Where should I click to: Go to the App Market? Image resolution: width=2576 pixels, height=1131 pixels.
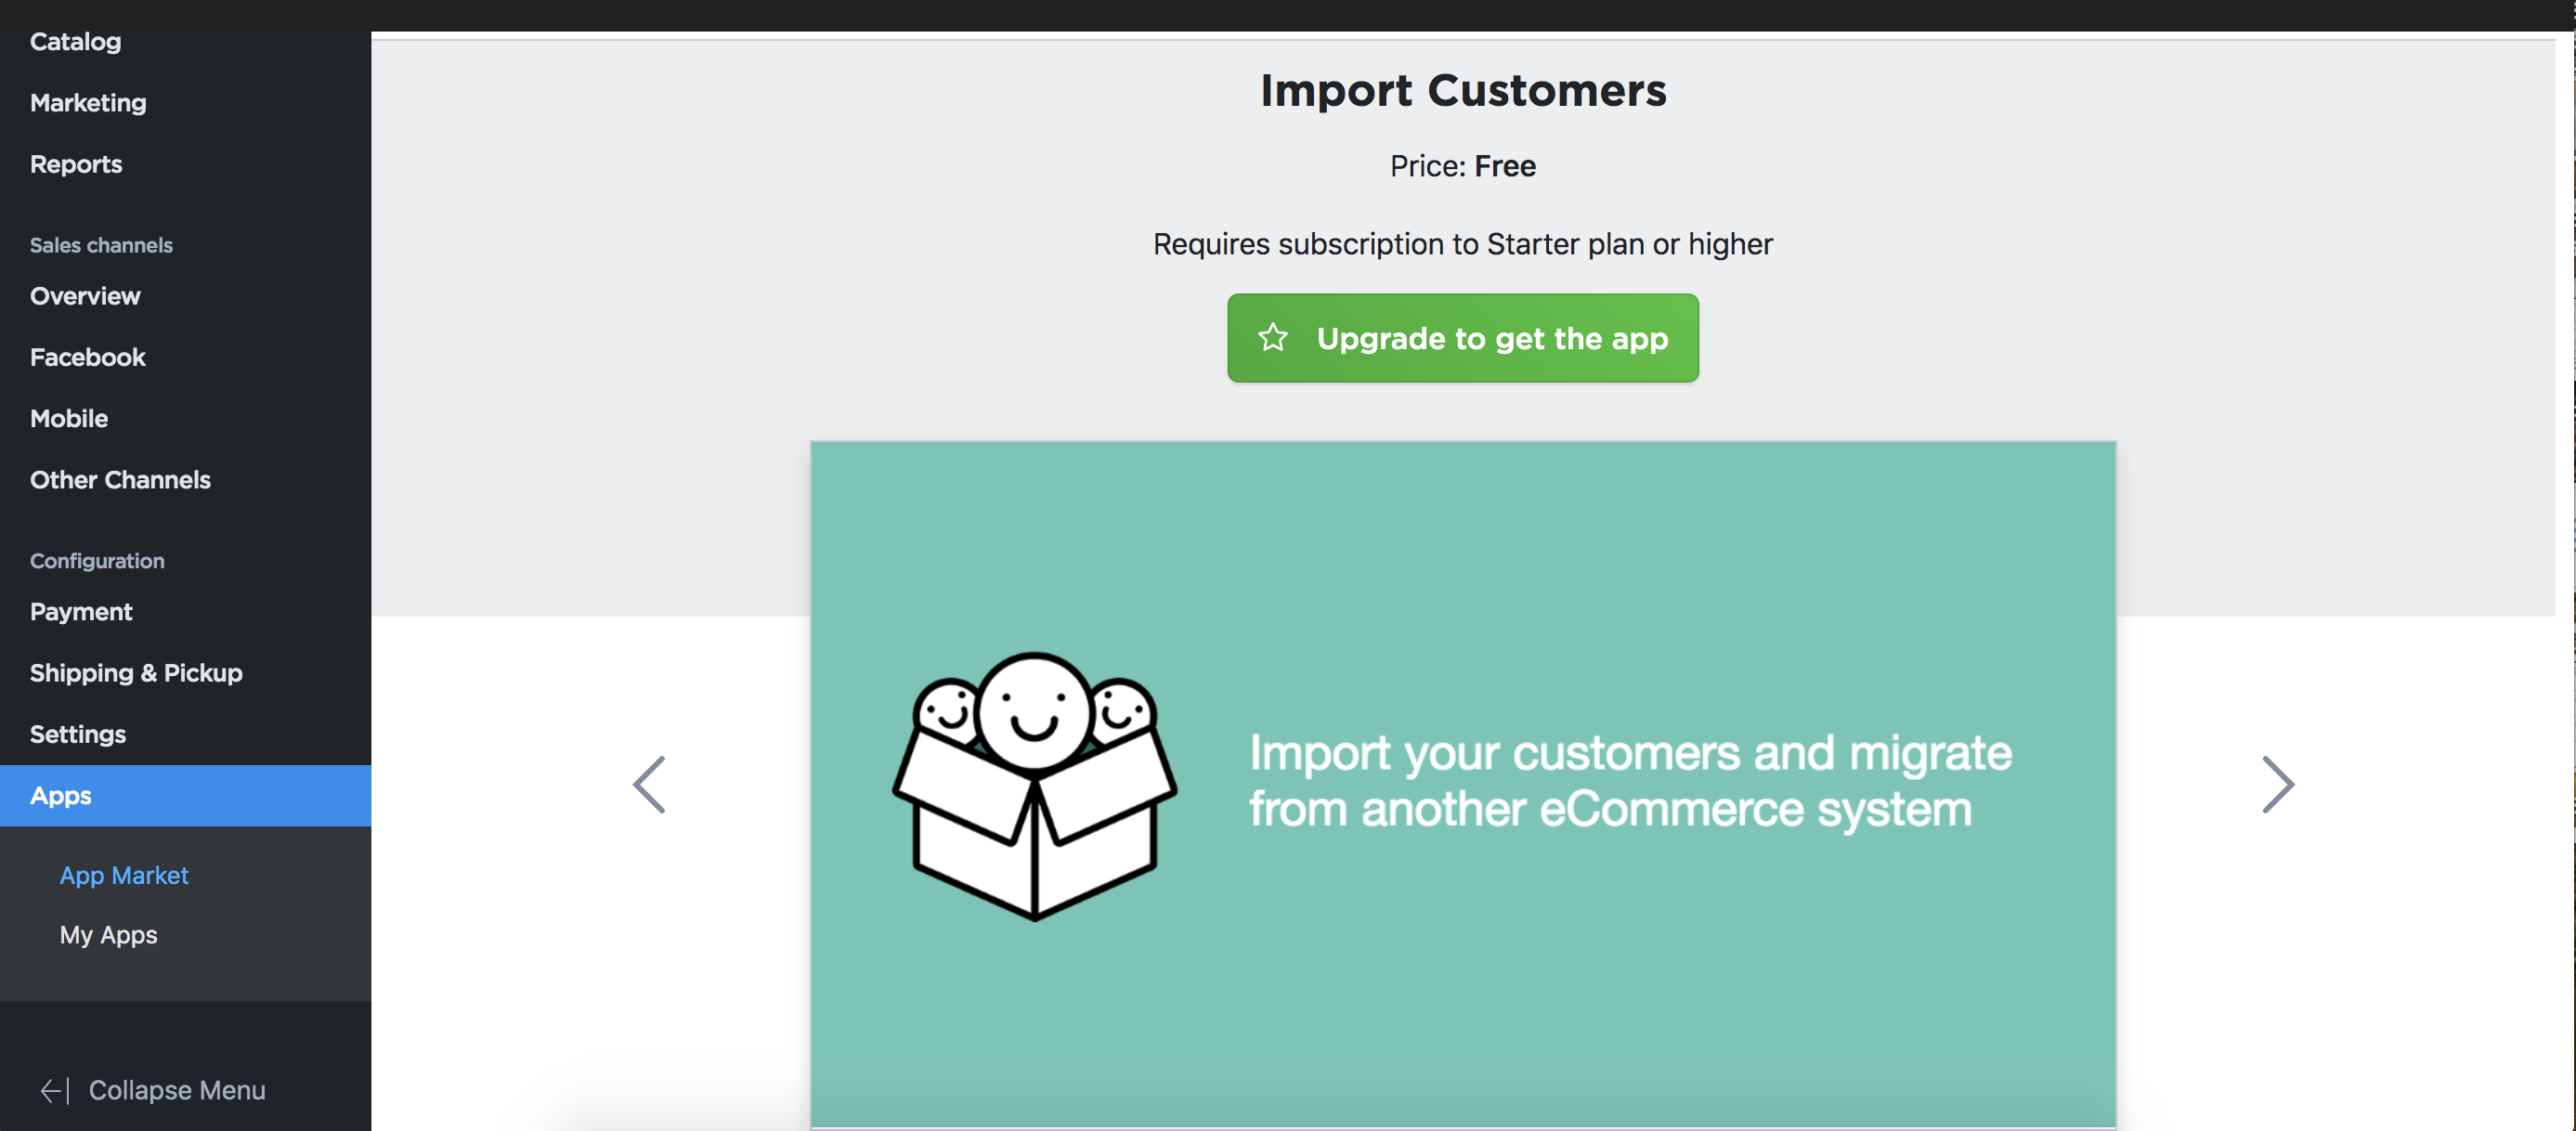tap(123, 876)
